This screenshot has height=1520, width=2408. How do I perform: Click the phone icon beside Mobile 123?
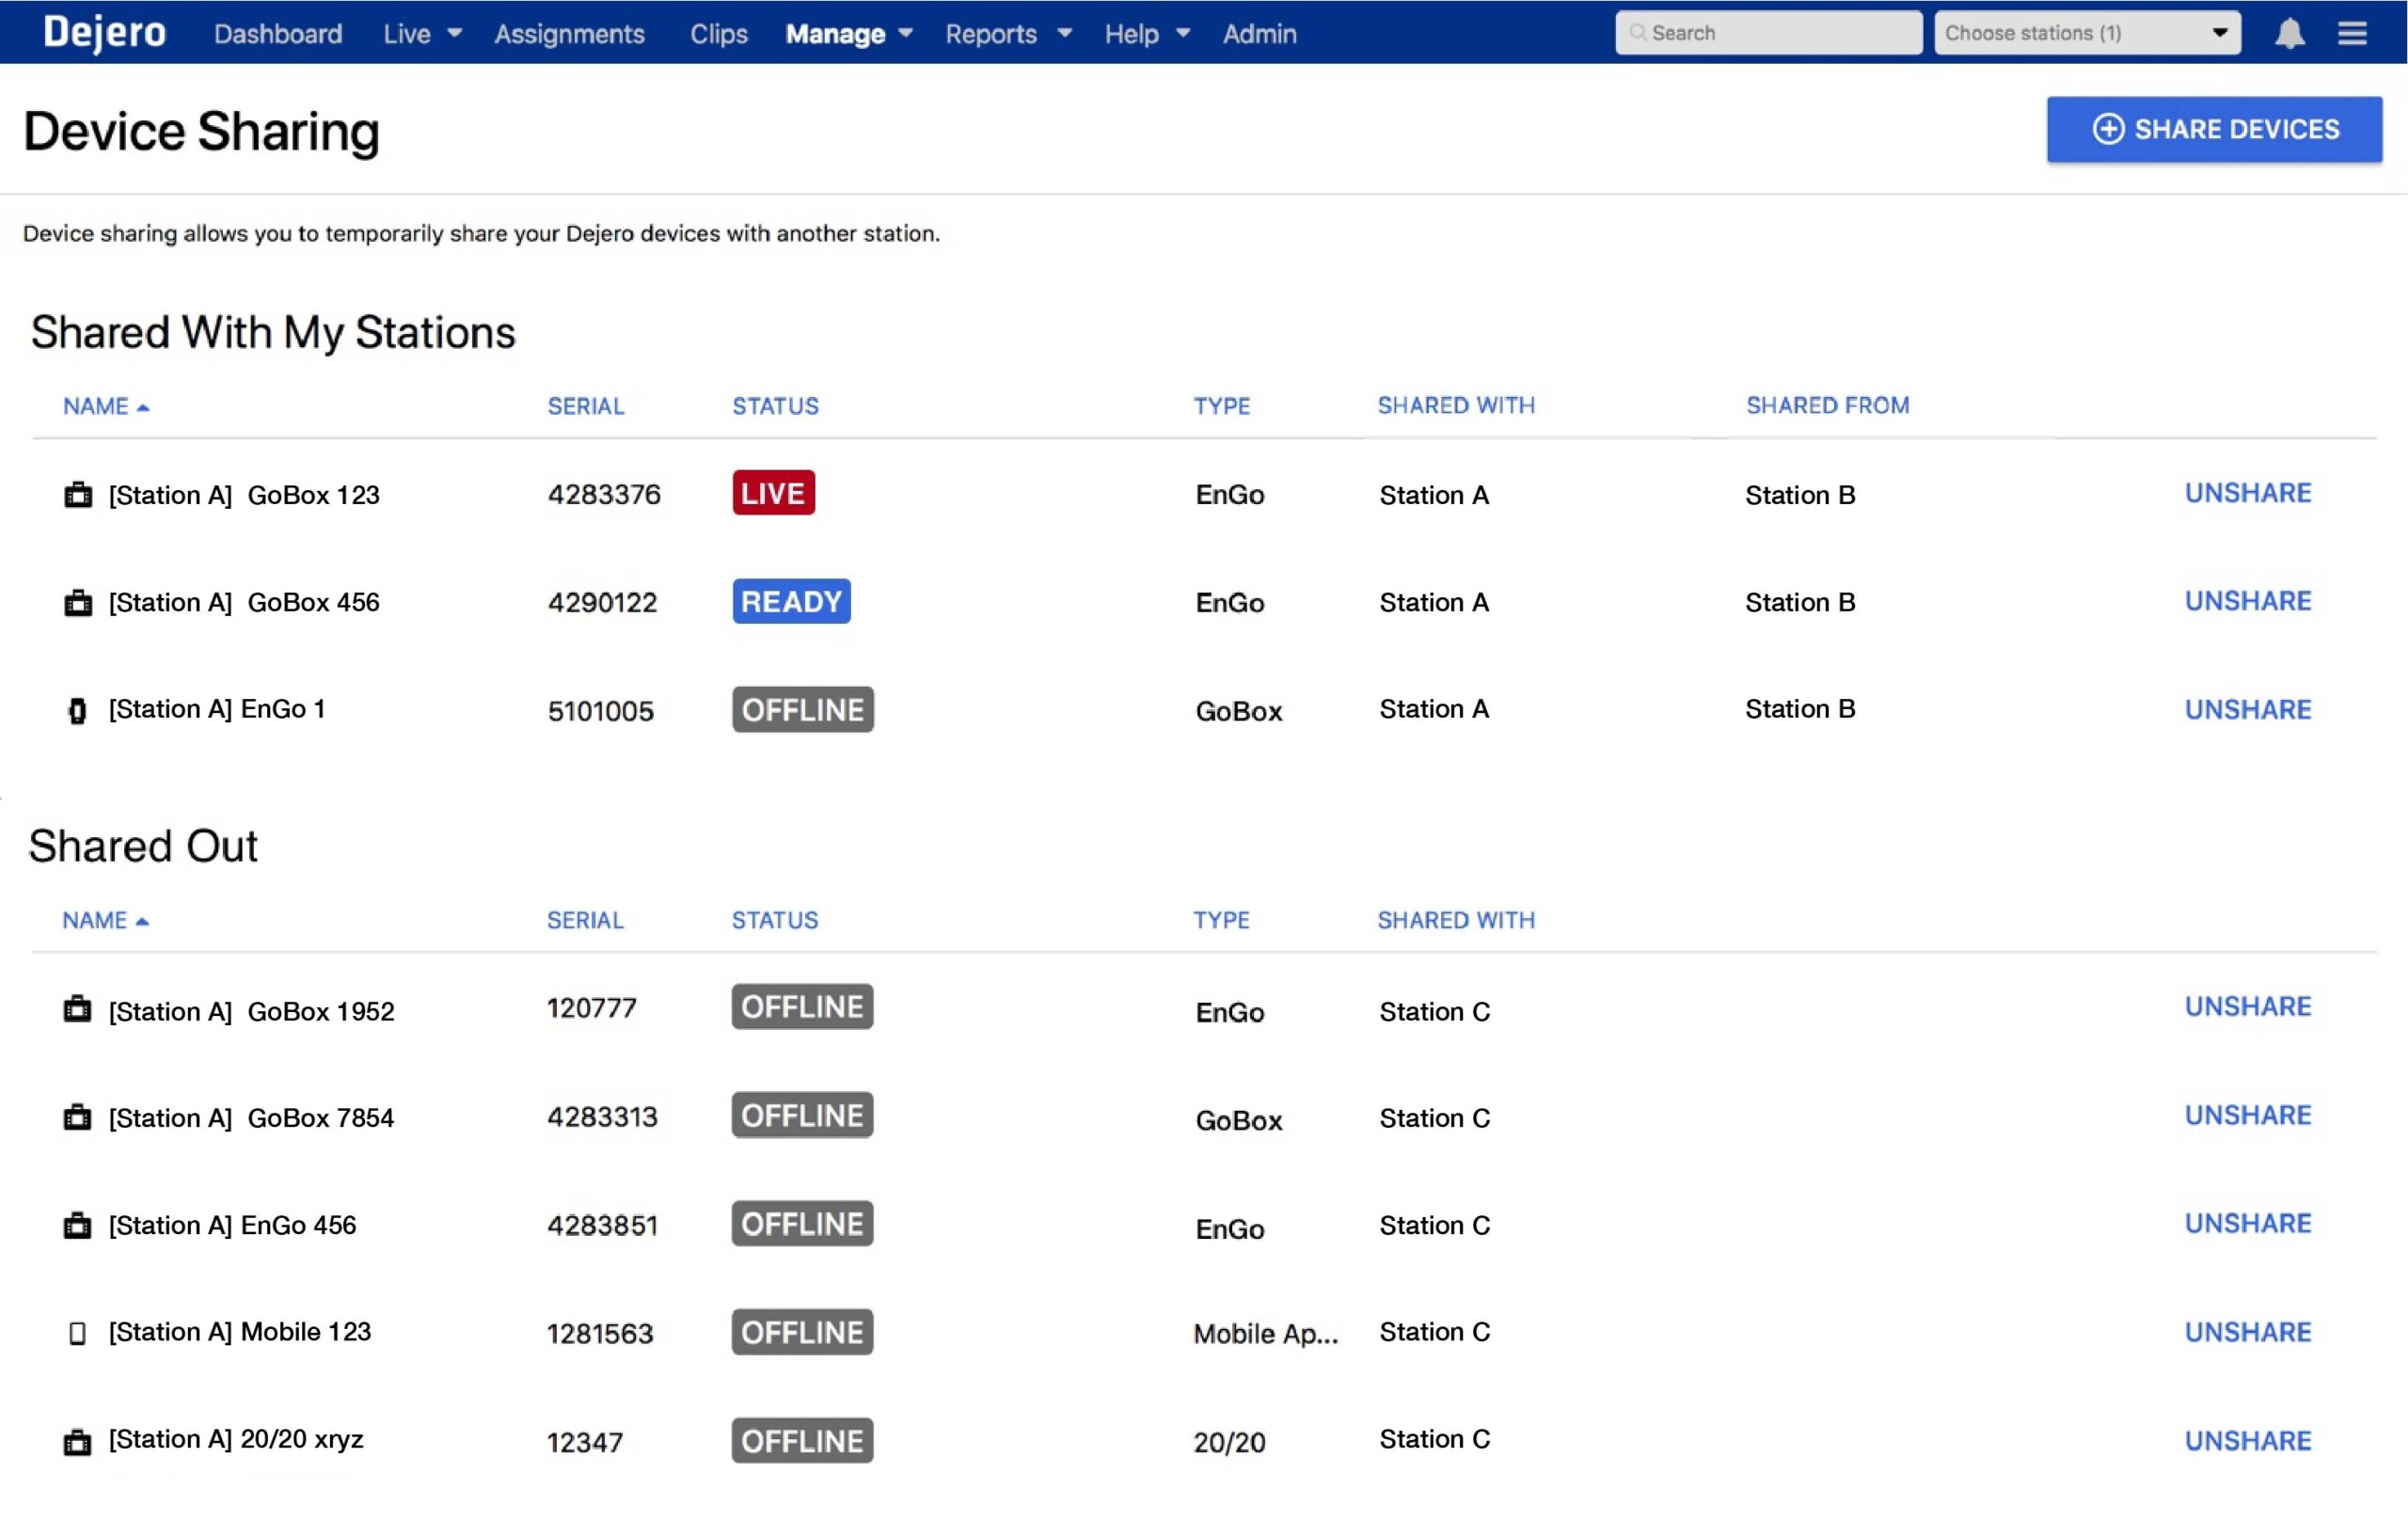point(77,1333)
